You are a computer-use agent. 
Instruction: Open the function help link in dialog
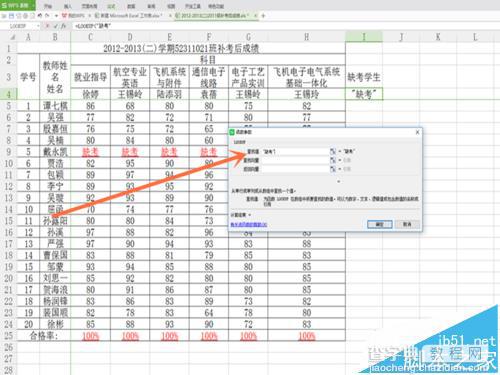[x=249, y=225]
